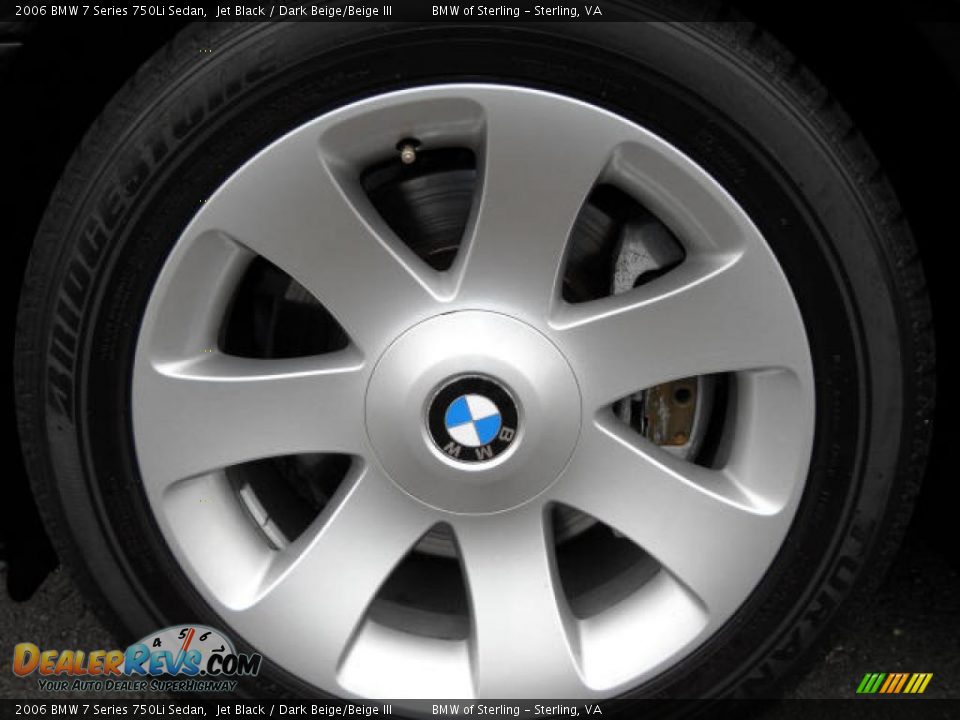The height and width of the screenshot is (720, 960).
Task: Click the bottom 'BMW of Sterling – Sterling, VA' text
Action: (517, 710)
